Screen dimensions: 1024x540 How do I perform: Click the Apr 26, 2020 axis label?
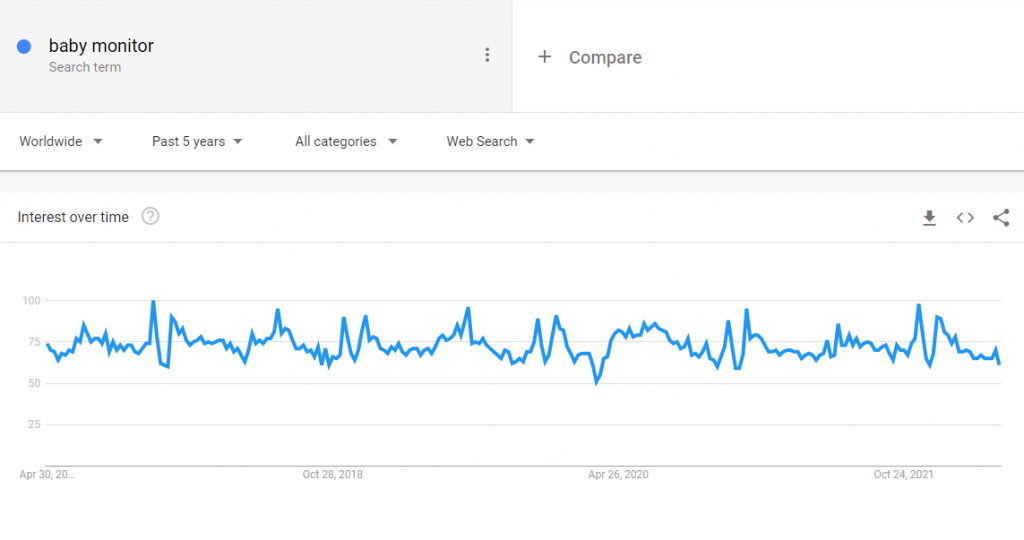[x=618, y=474]
